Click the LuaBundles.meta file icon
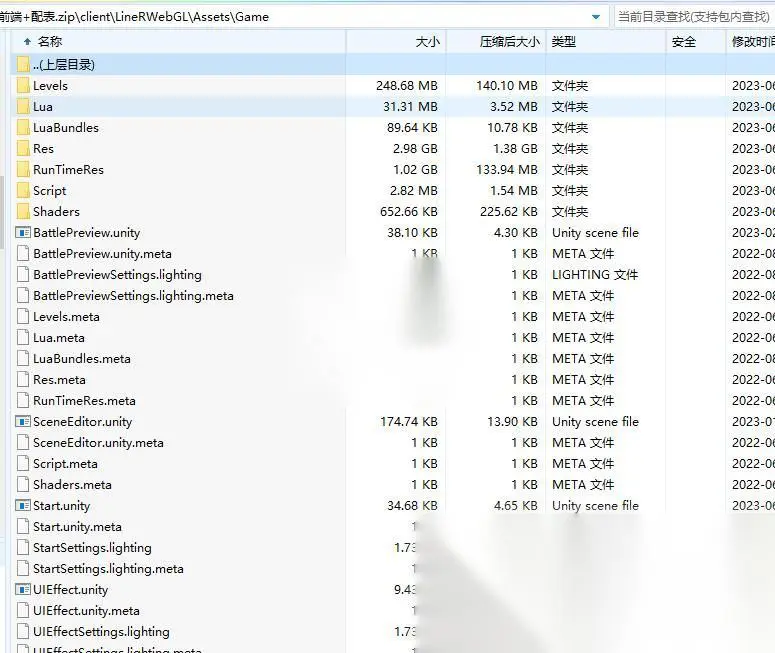The image size is (775, 653). pyautogui.click(x=23, y=358)
